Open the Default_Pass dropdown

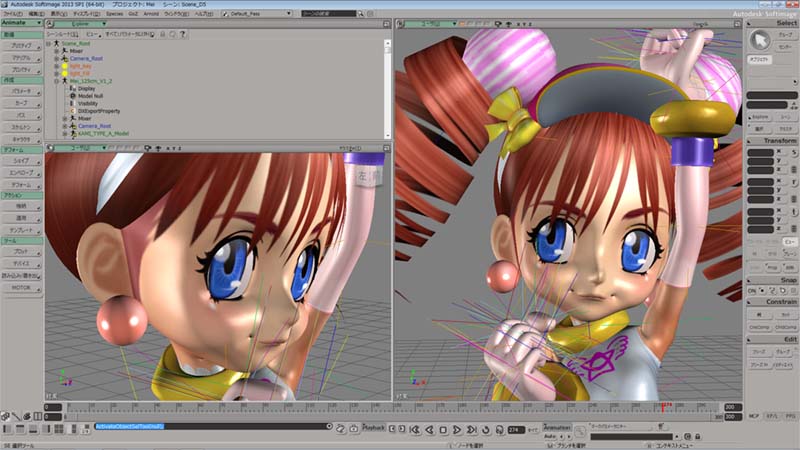[x=257, y=14]
